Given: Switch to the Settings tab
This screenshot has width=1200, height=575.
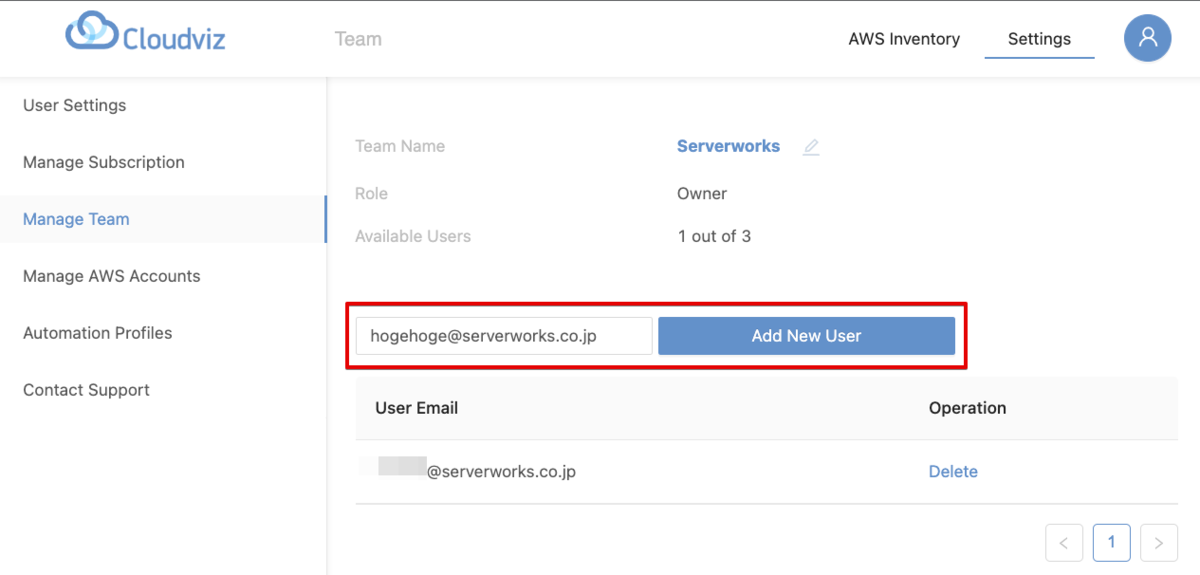Looking at the screenshot, I should pyautogui.click(x=1039, y=39).
